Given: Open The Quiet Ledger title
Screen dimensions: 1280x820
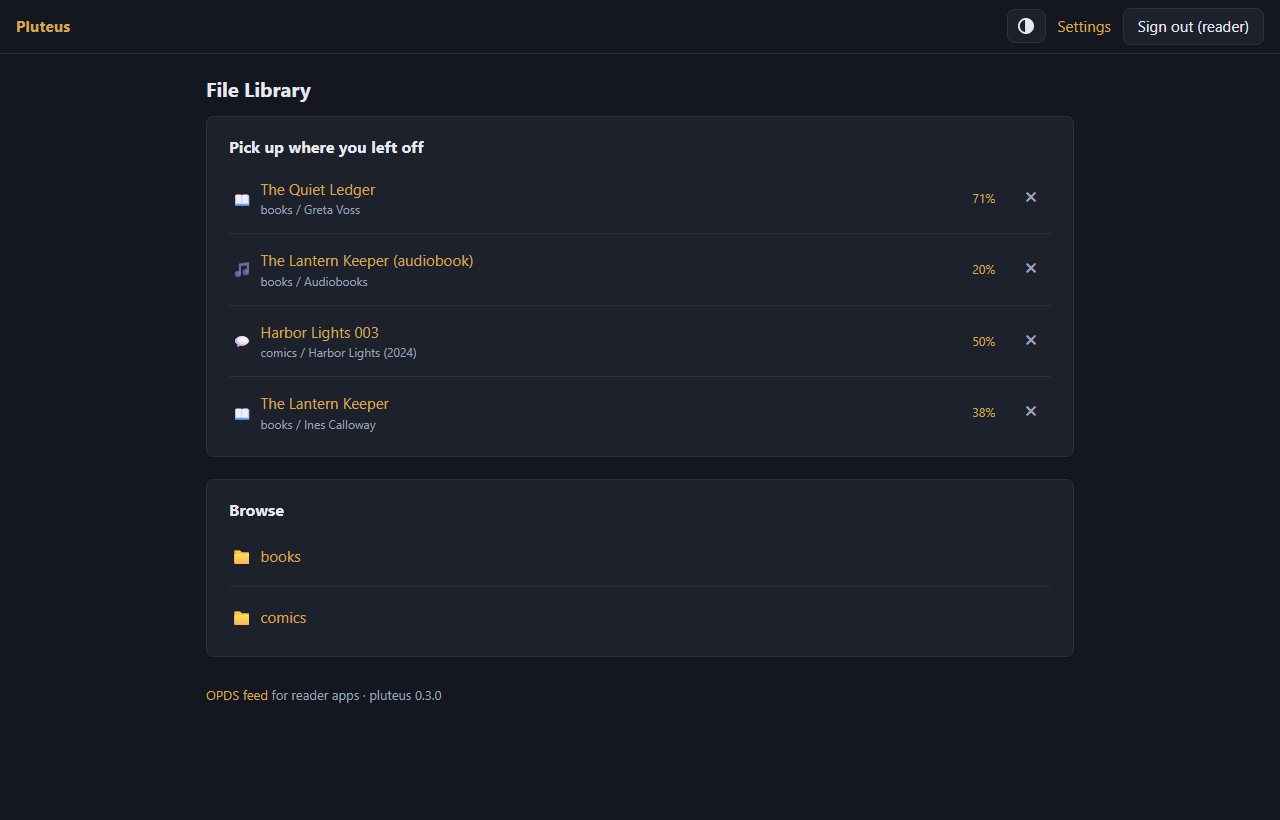Looking at the screenshot, I should tap(318, 189).
